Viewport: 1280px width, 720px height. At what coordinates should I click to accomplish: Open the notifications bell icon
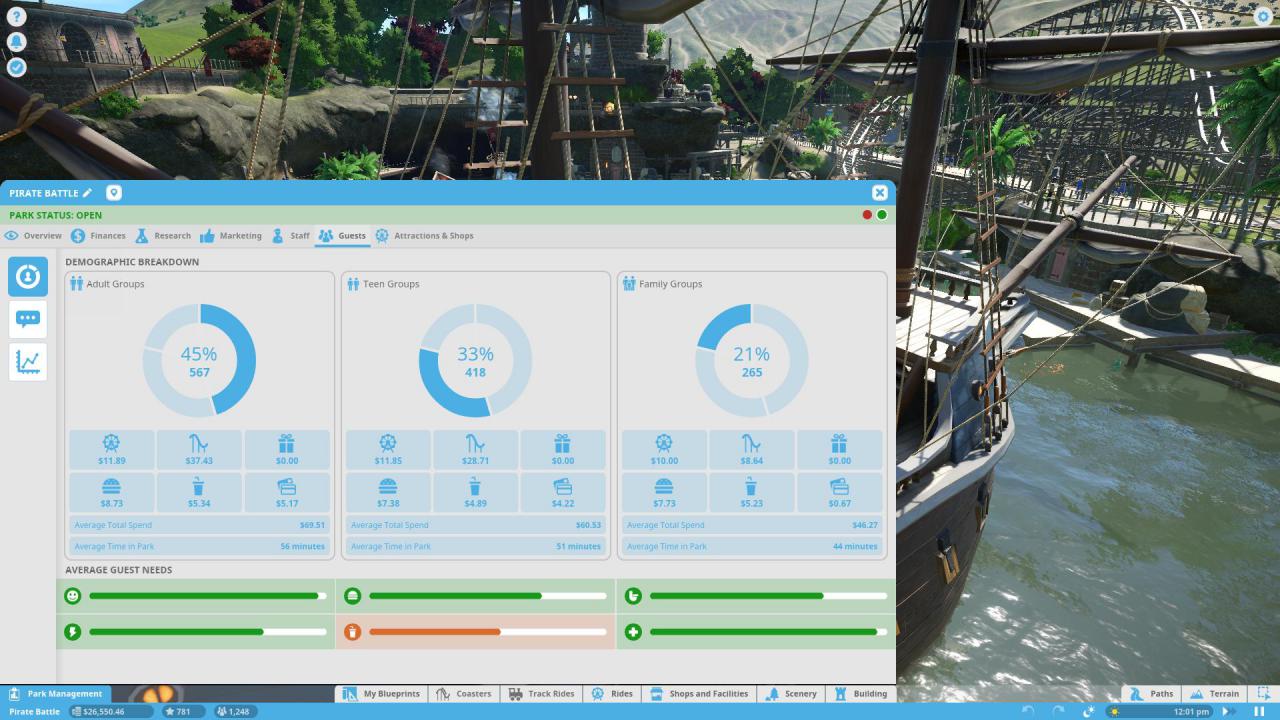click(x=16, y=42)
